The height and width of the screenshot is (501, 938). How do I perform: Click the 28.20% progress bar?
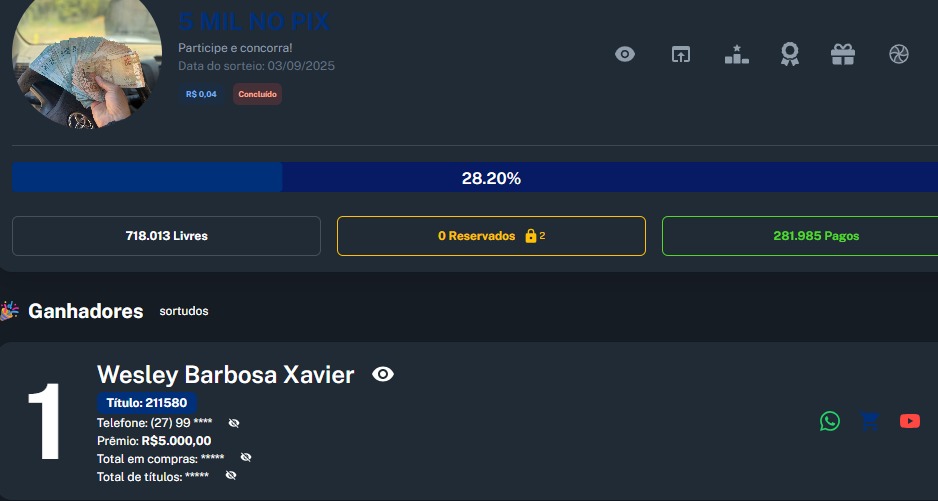pos(490,178)
